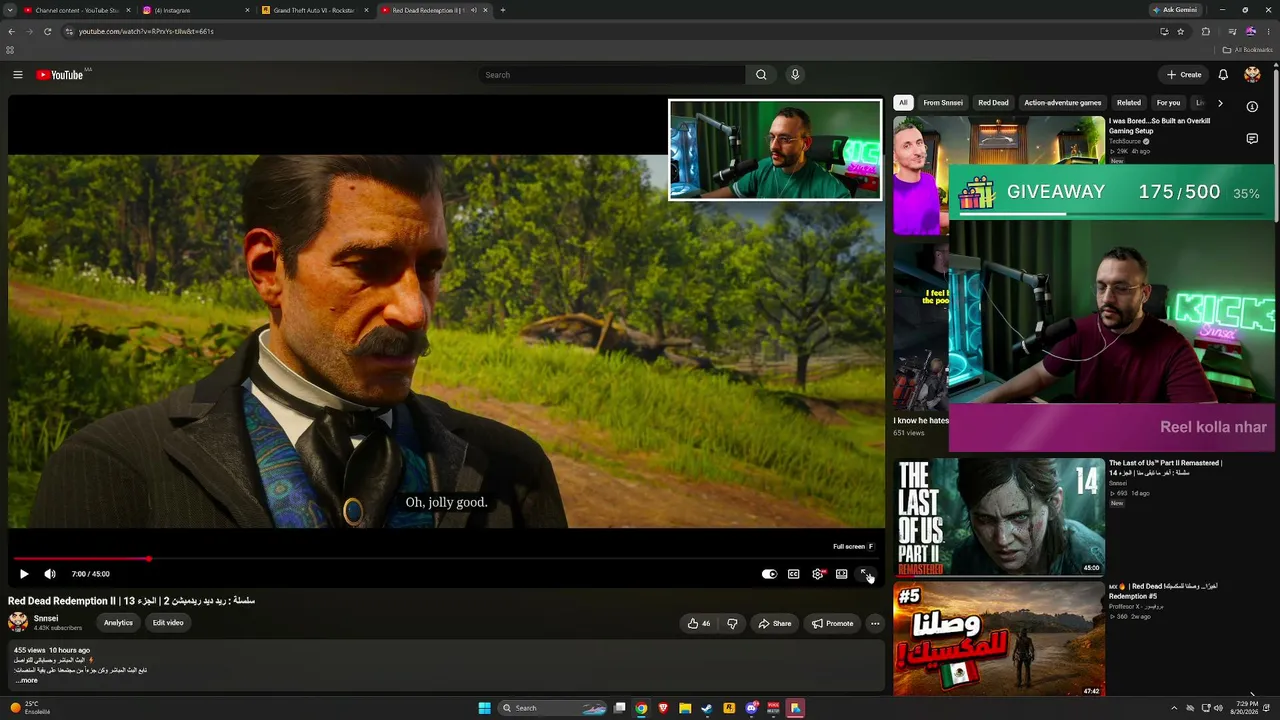This screenshot has height=720, width=1280.
Task: Toggle the autoplay switch in player
Action: [769, 574]
